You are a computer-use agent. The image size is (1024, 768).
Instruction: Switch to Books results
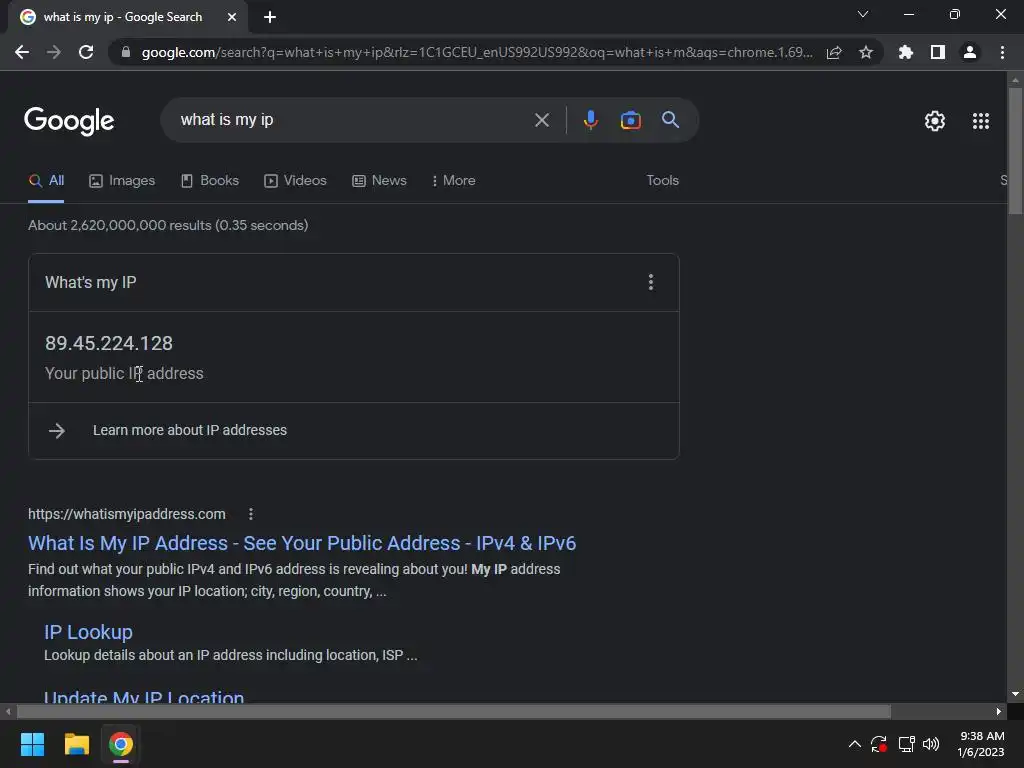[210, 180]
